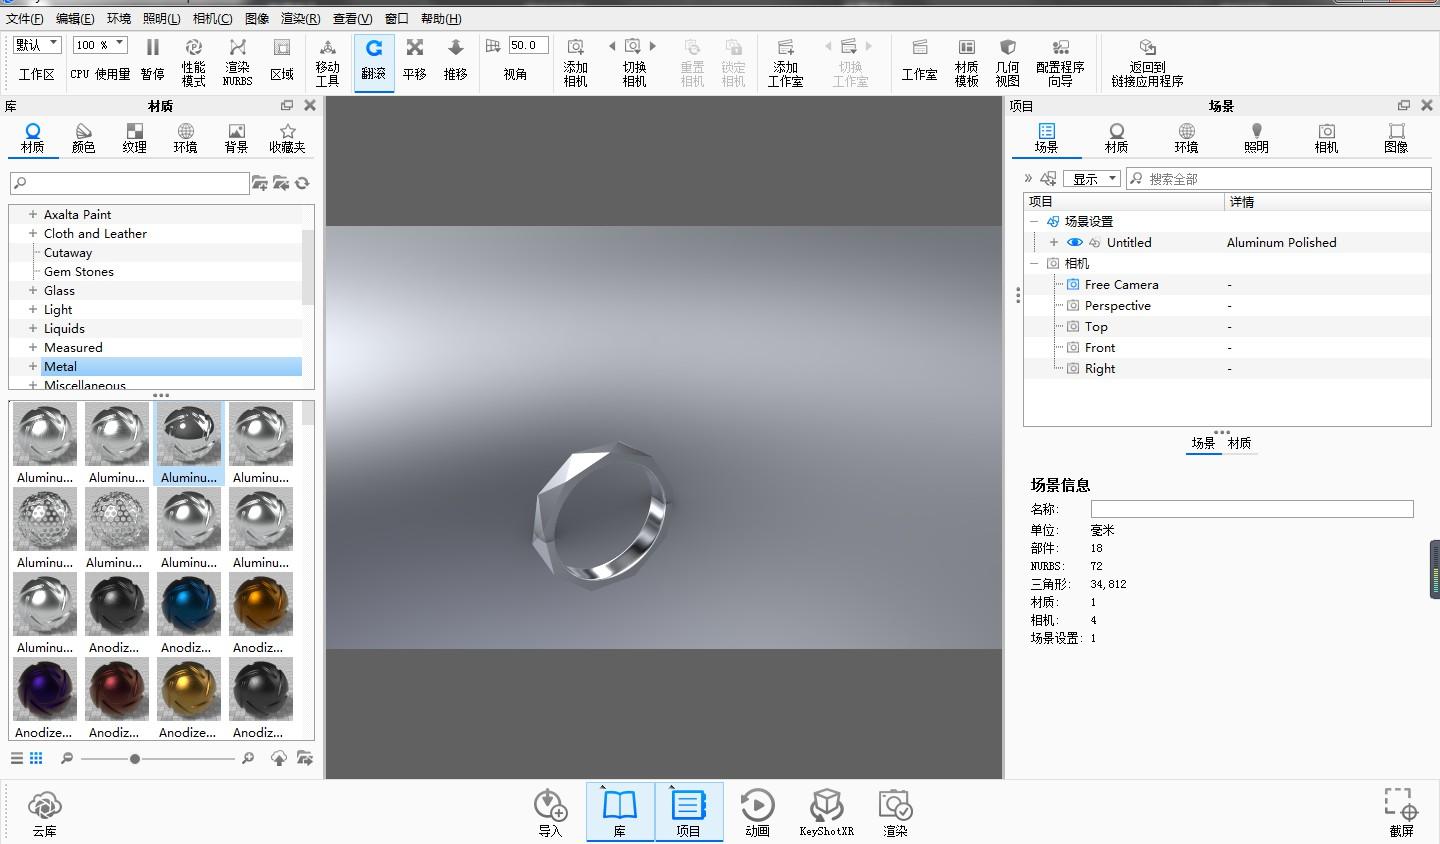The image size is (1440, 844).
Task: Select the 材质 sub-tab below scene tree
Action: click(x=1239, y=443)
